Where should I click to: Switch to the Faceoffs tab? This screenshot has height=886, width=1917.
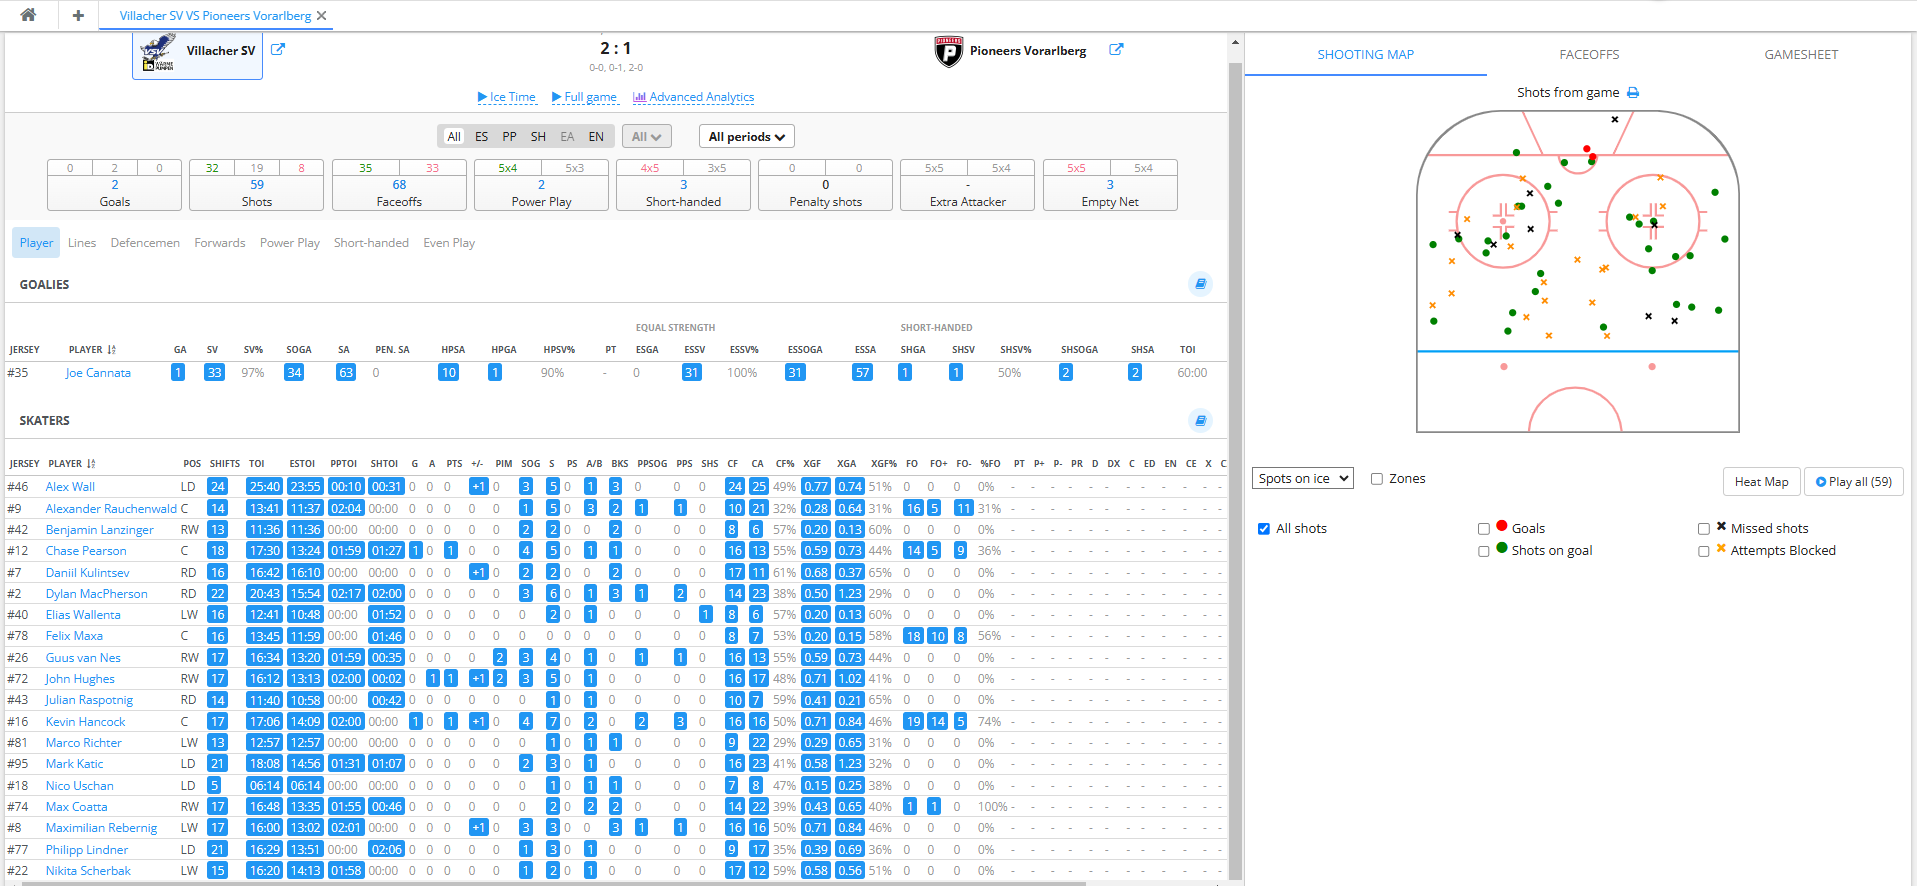[x=1589, y=55]
